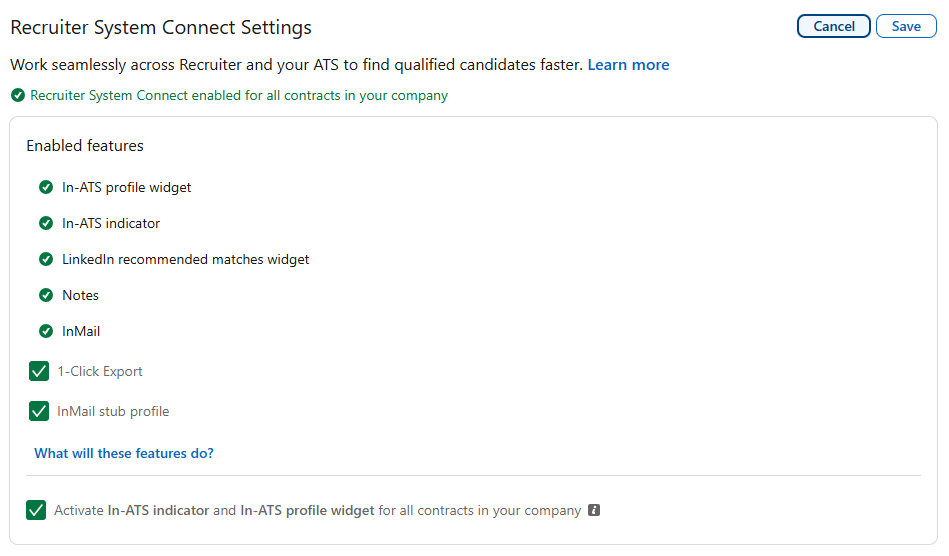Click the green status icon for Recruiter System Connect enabled
This screenshot has height=556, width=949.
[x=18, y=96]
